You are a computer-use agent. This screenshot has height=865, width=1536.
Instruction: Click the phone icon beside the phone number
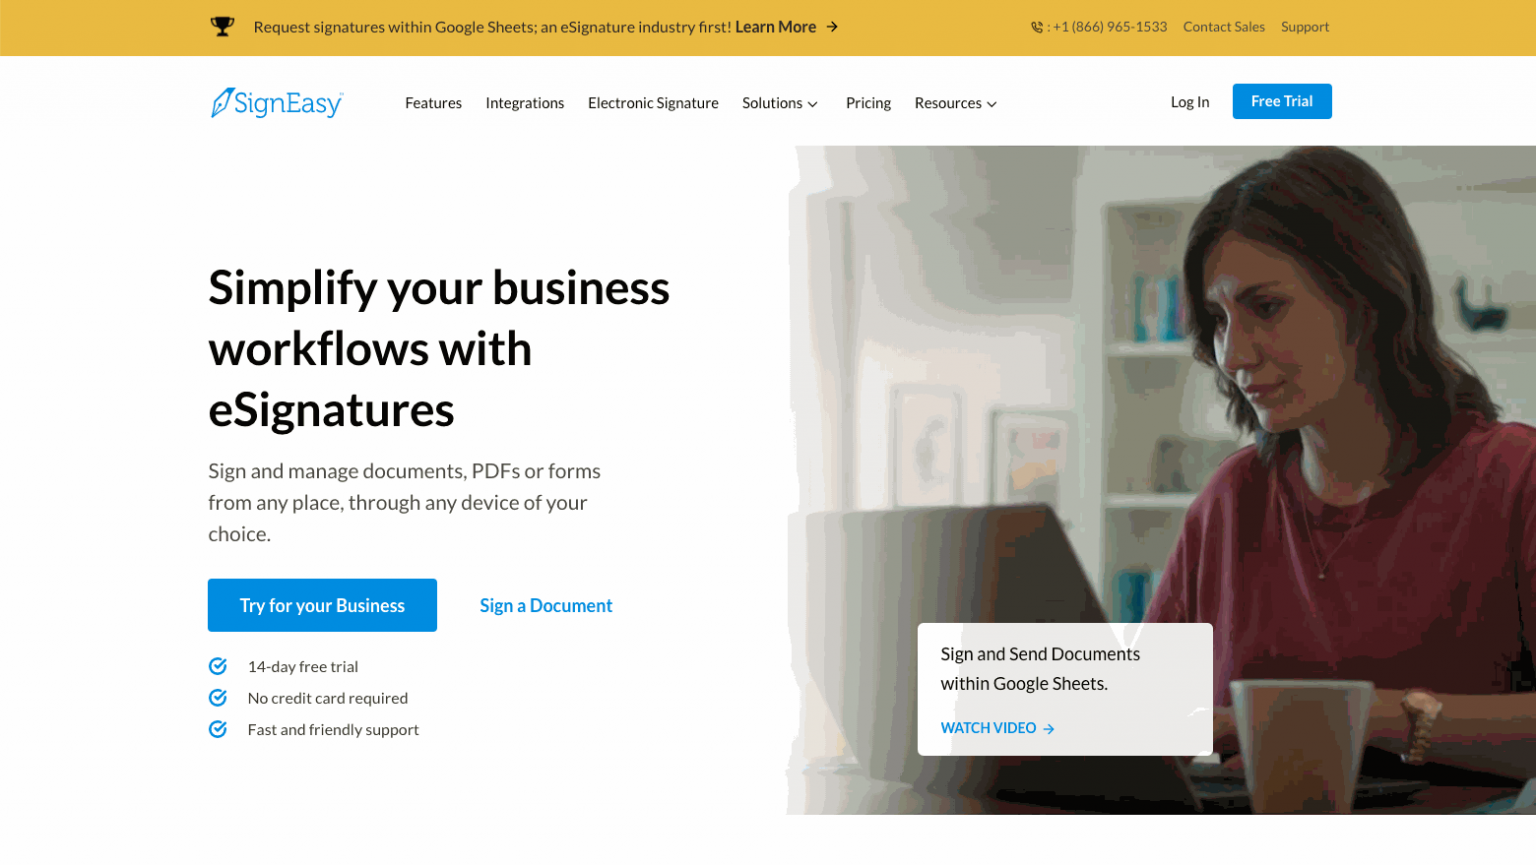(x=1037, y=27)
